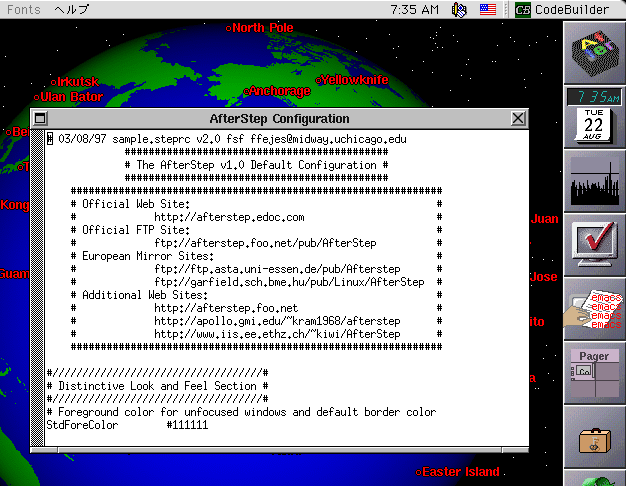This screenshot has height=486, width=626.
Task: Click the AfterStep Configuration title bar
Action: (279, 119)
